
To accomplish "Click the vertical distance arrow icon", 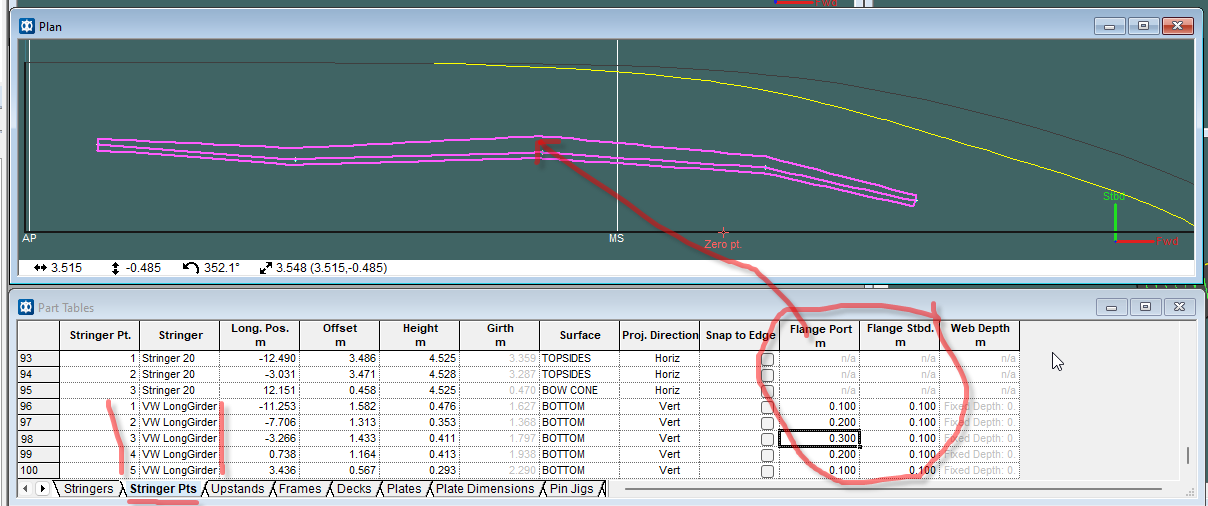I will pos(115,268).
